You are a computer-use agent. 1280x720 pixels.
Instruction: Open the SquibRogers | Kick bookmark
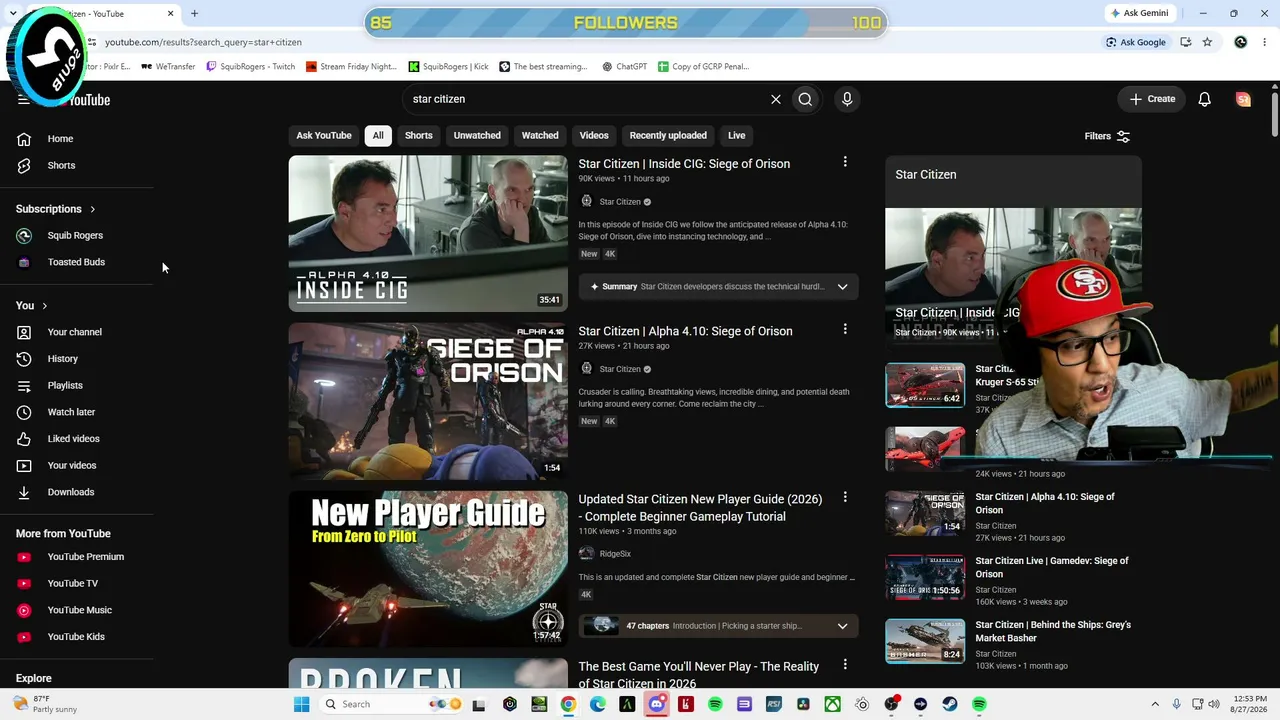pyautogui.click(x=448, y=67)
